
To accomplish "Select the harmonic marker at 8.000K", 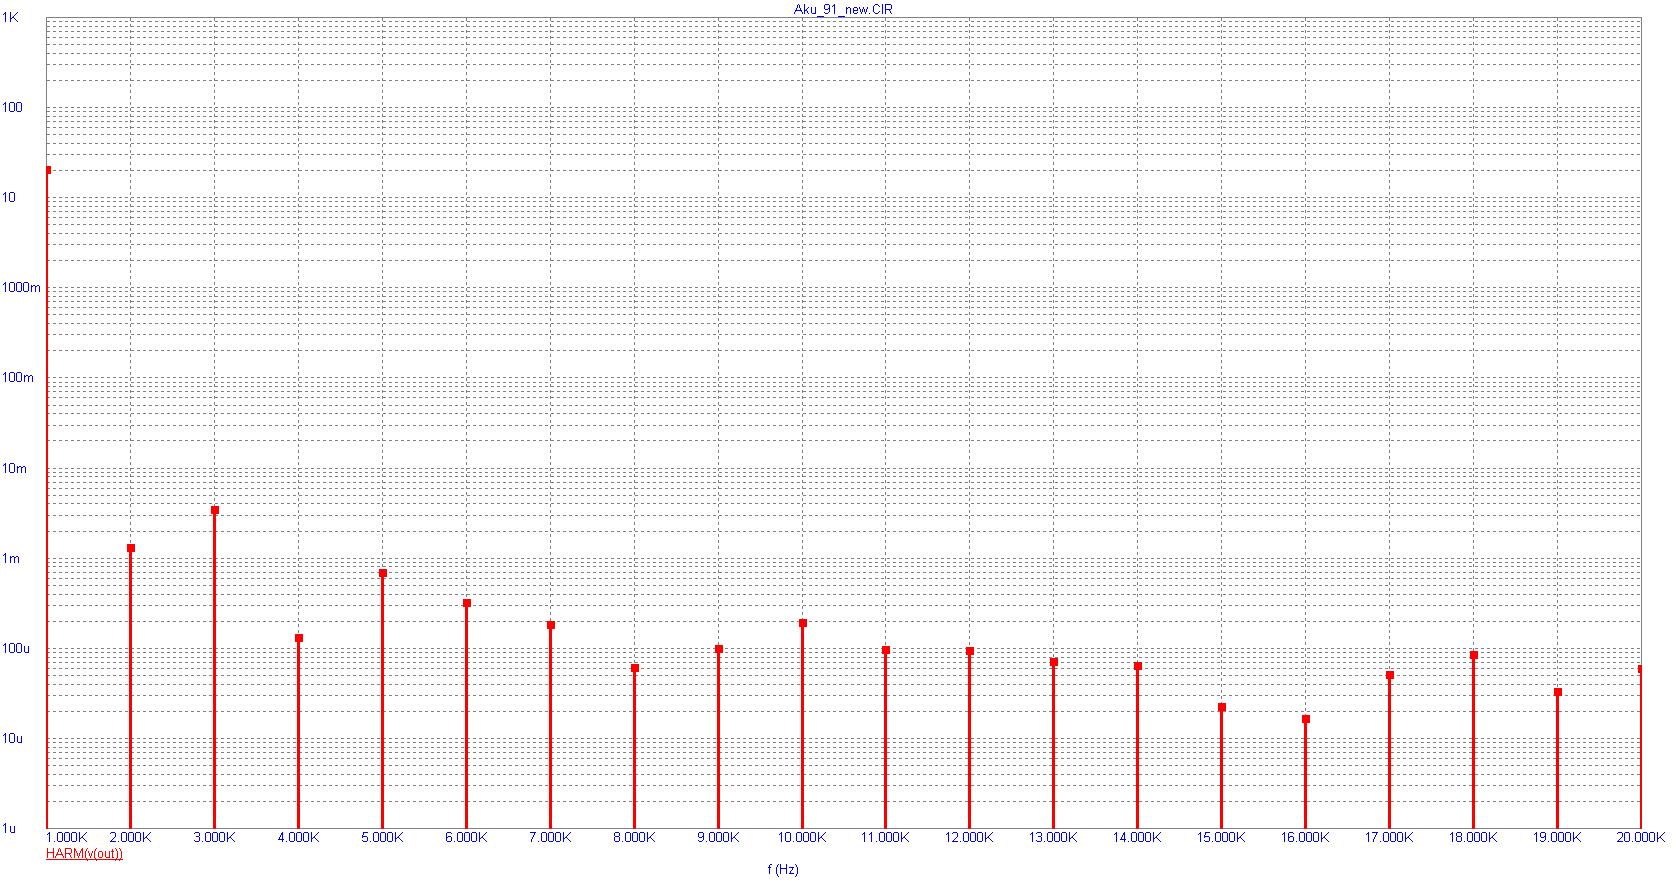I will [635, 668].
